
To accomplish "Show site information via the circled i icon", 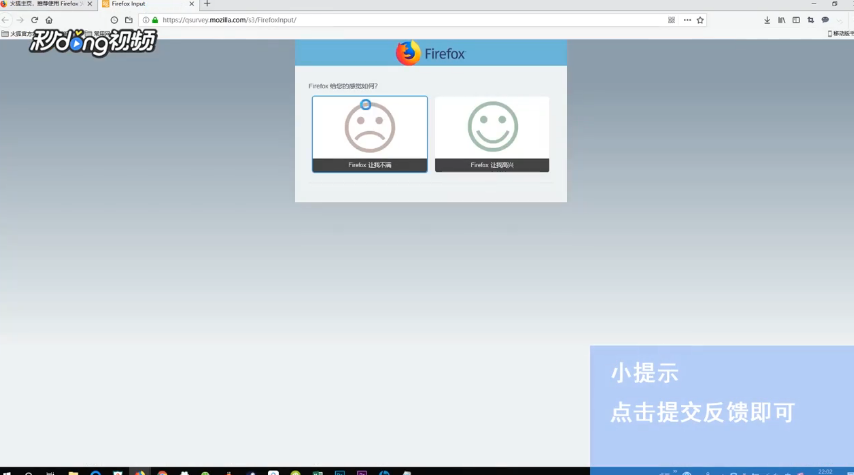I will (x=146, y=20).
